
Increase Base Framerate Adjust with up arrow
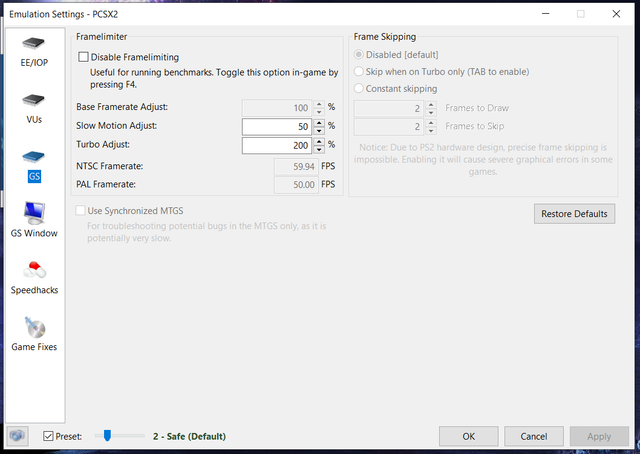(319, 104)
